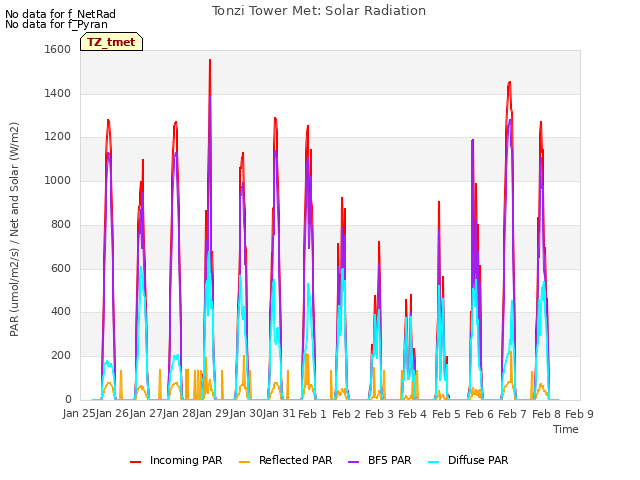
Task: Click the Jan 27 x-axis date label
Action: (x=146, y=414)
